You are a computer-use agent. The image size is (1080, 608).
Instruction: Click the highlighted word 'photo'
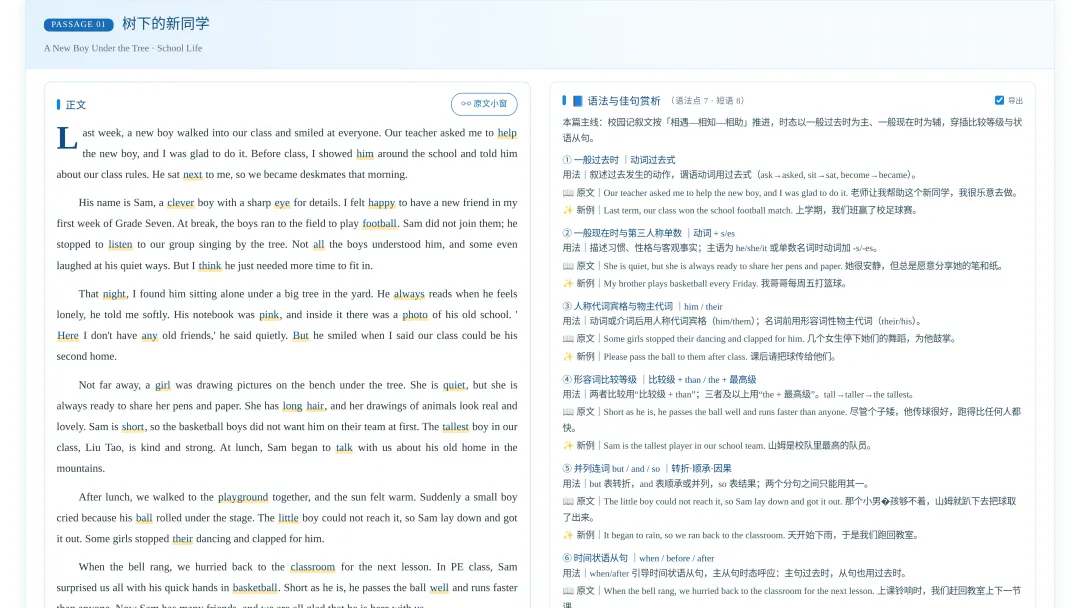point(415,315)
